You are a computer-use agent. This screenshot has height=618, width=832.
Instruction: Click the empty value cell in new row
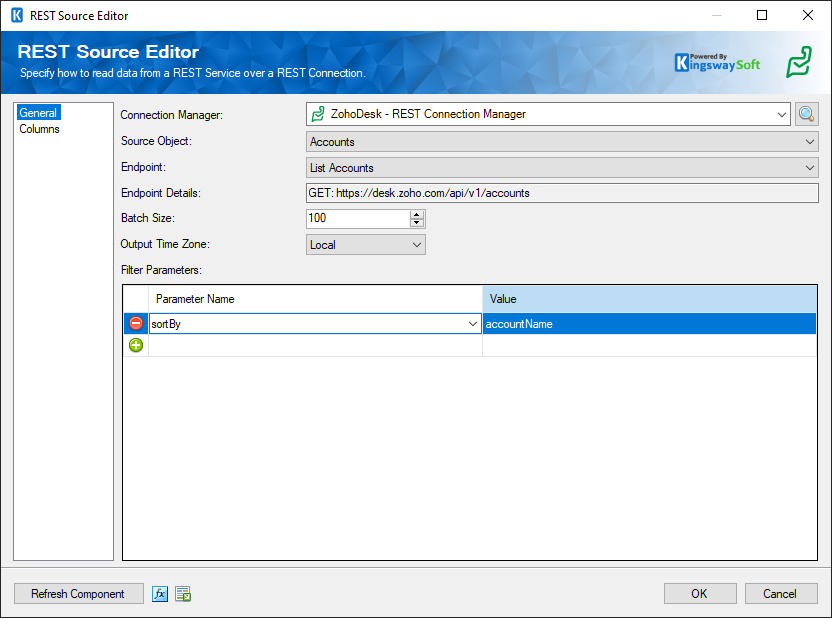coord(649,345)
